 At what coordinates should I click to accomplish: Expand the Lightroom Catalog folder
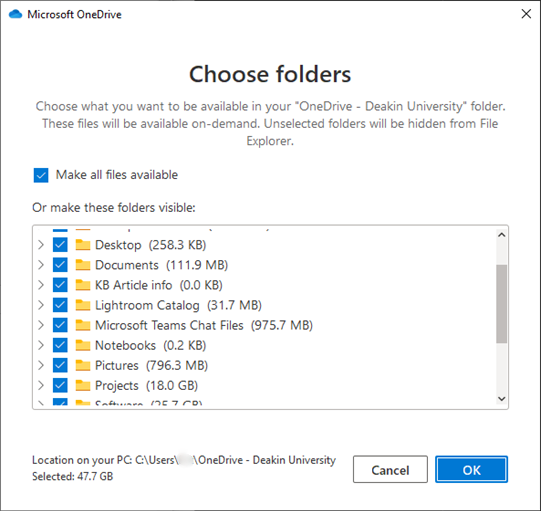41,305
